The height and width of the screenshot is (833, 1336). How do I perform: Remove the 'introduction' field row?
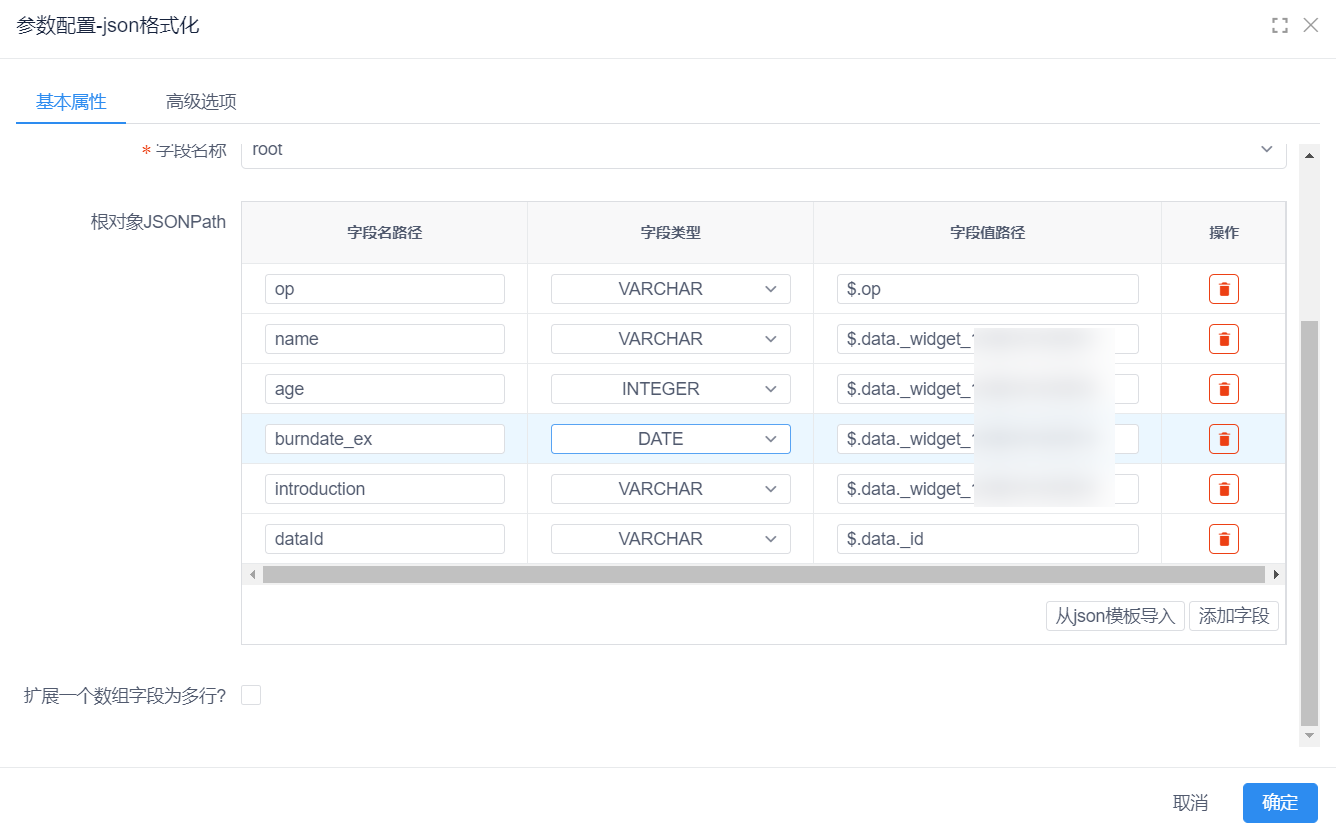[x=1223, y=489]
